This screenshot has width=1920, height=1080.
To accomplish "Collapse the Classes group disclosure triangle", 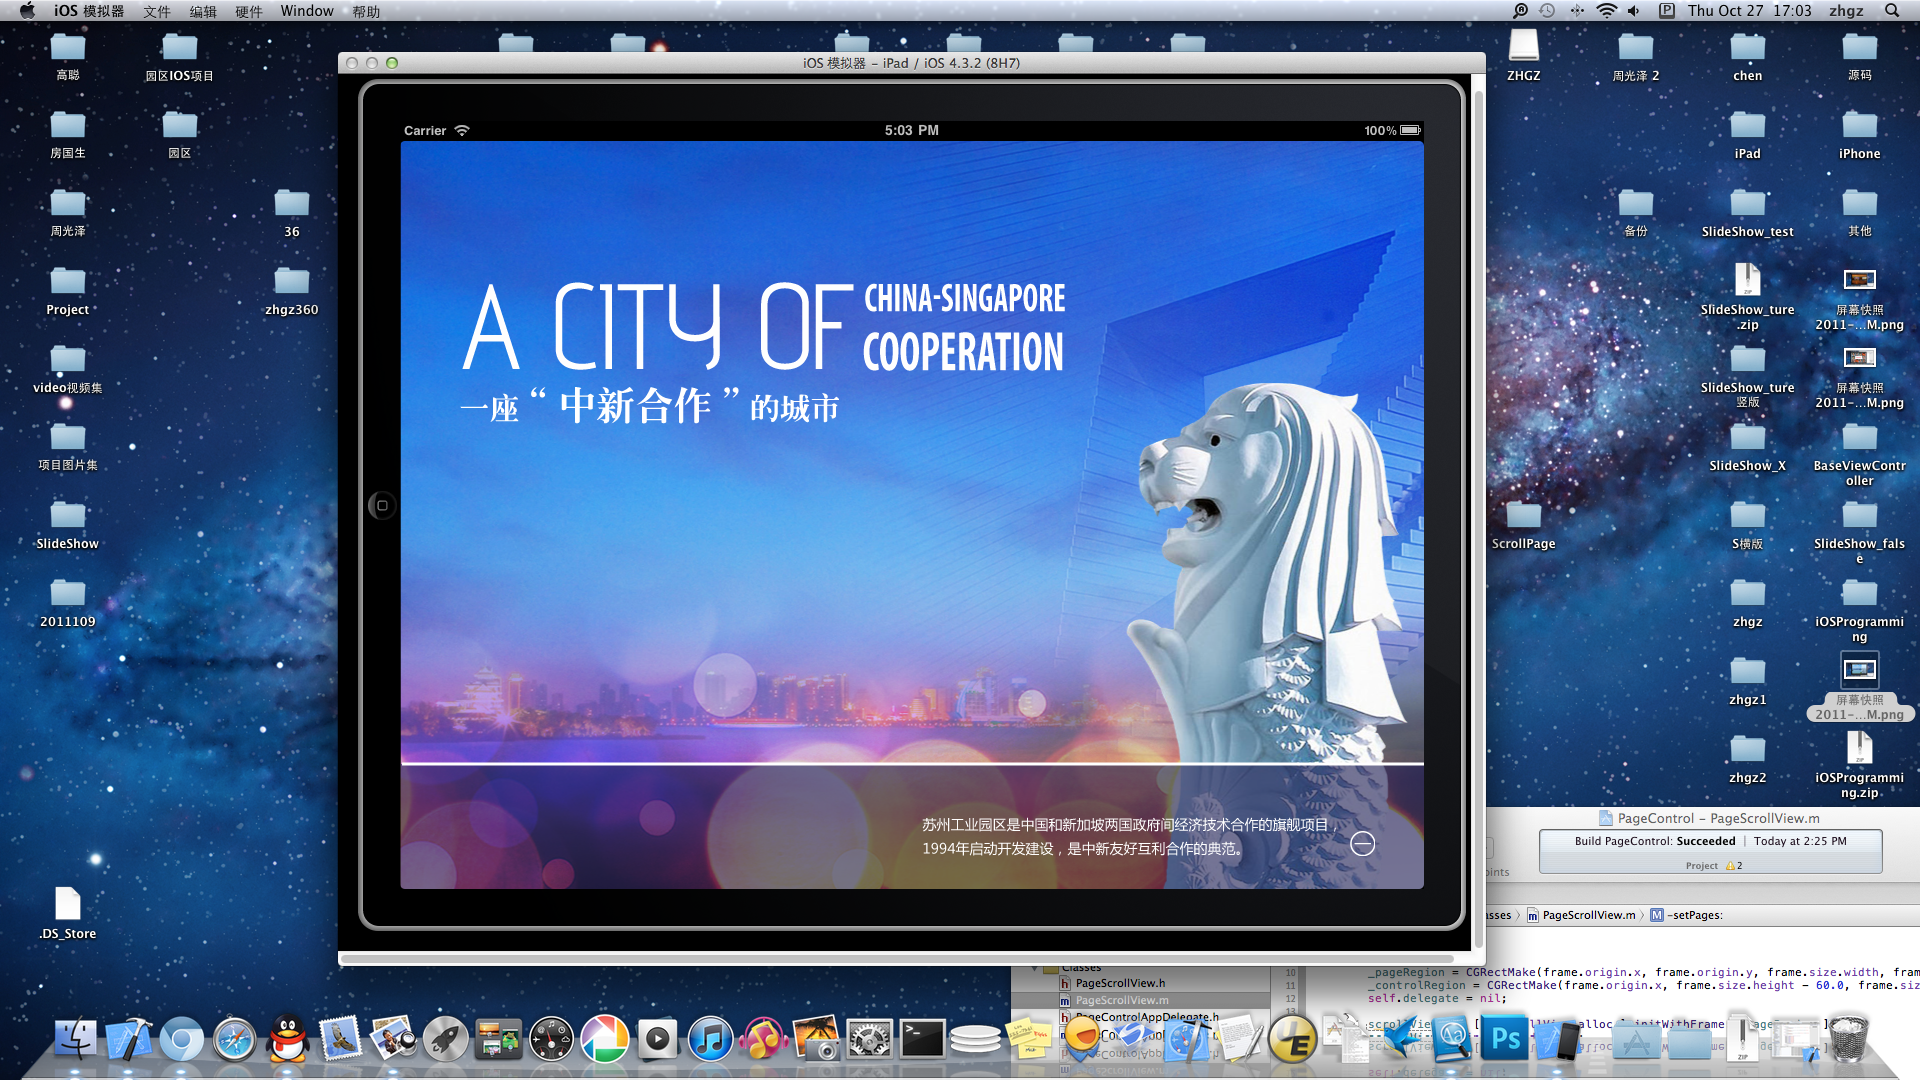I will coord(1035,969).
